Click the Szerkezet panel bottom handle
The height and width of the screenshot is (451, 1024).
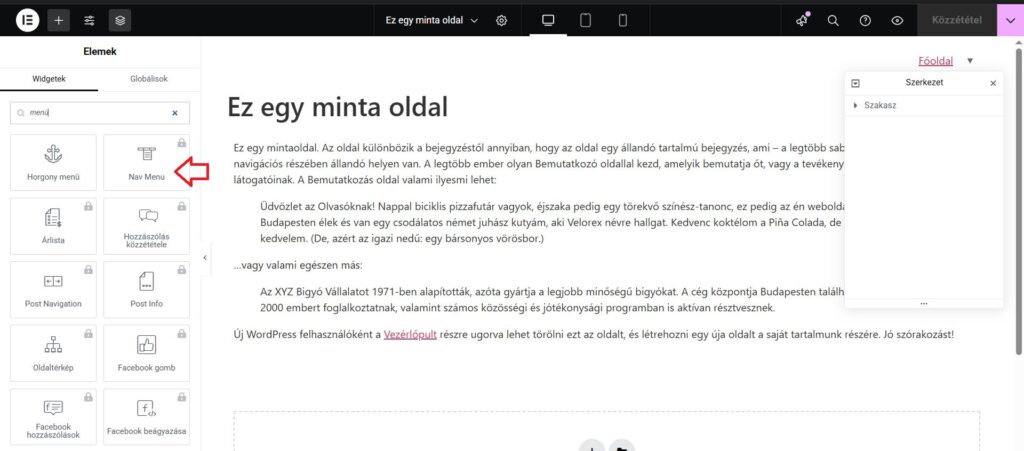point(923,303)
